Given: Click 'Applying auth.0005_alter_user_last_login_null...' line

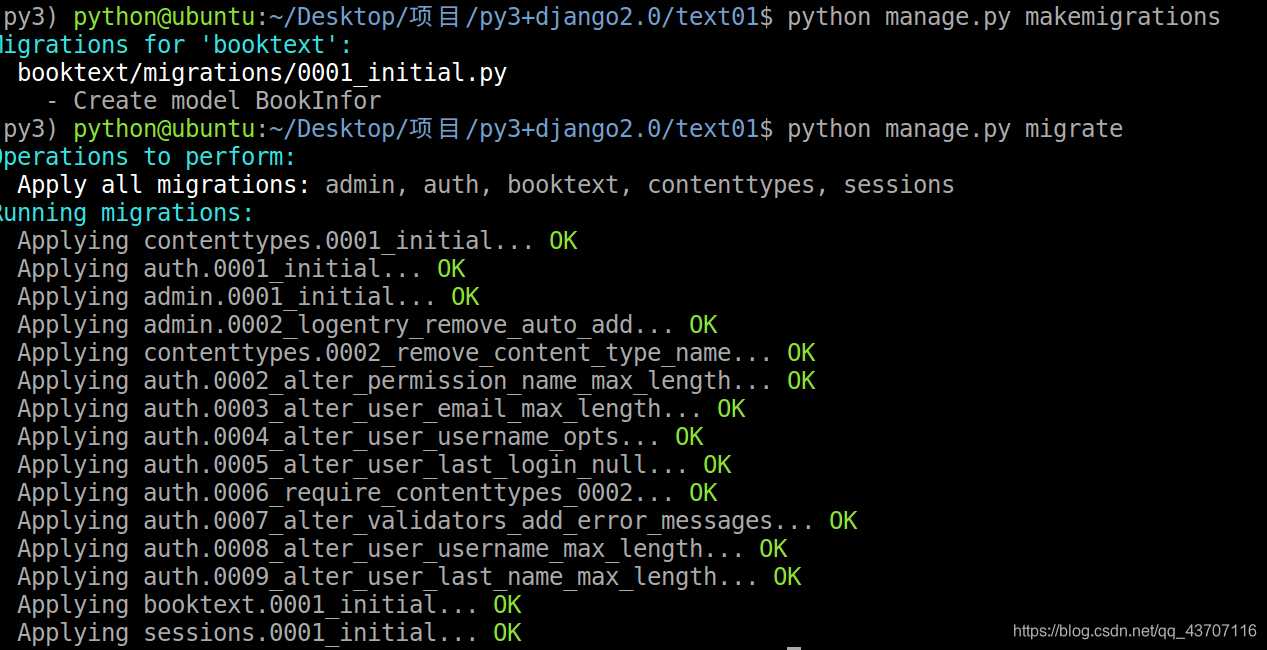Looking at the screenshot, I should 374,465.
